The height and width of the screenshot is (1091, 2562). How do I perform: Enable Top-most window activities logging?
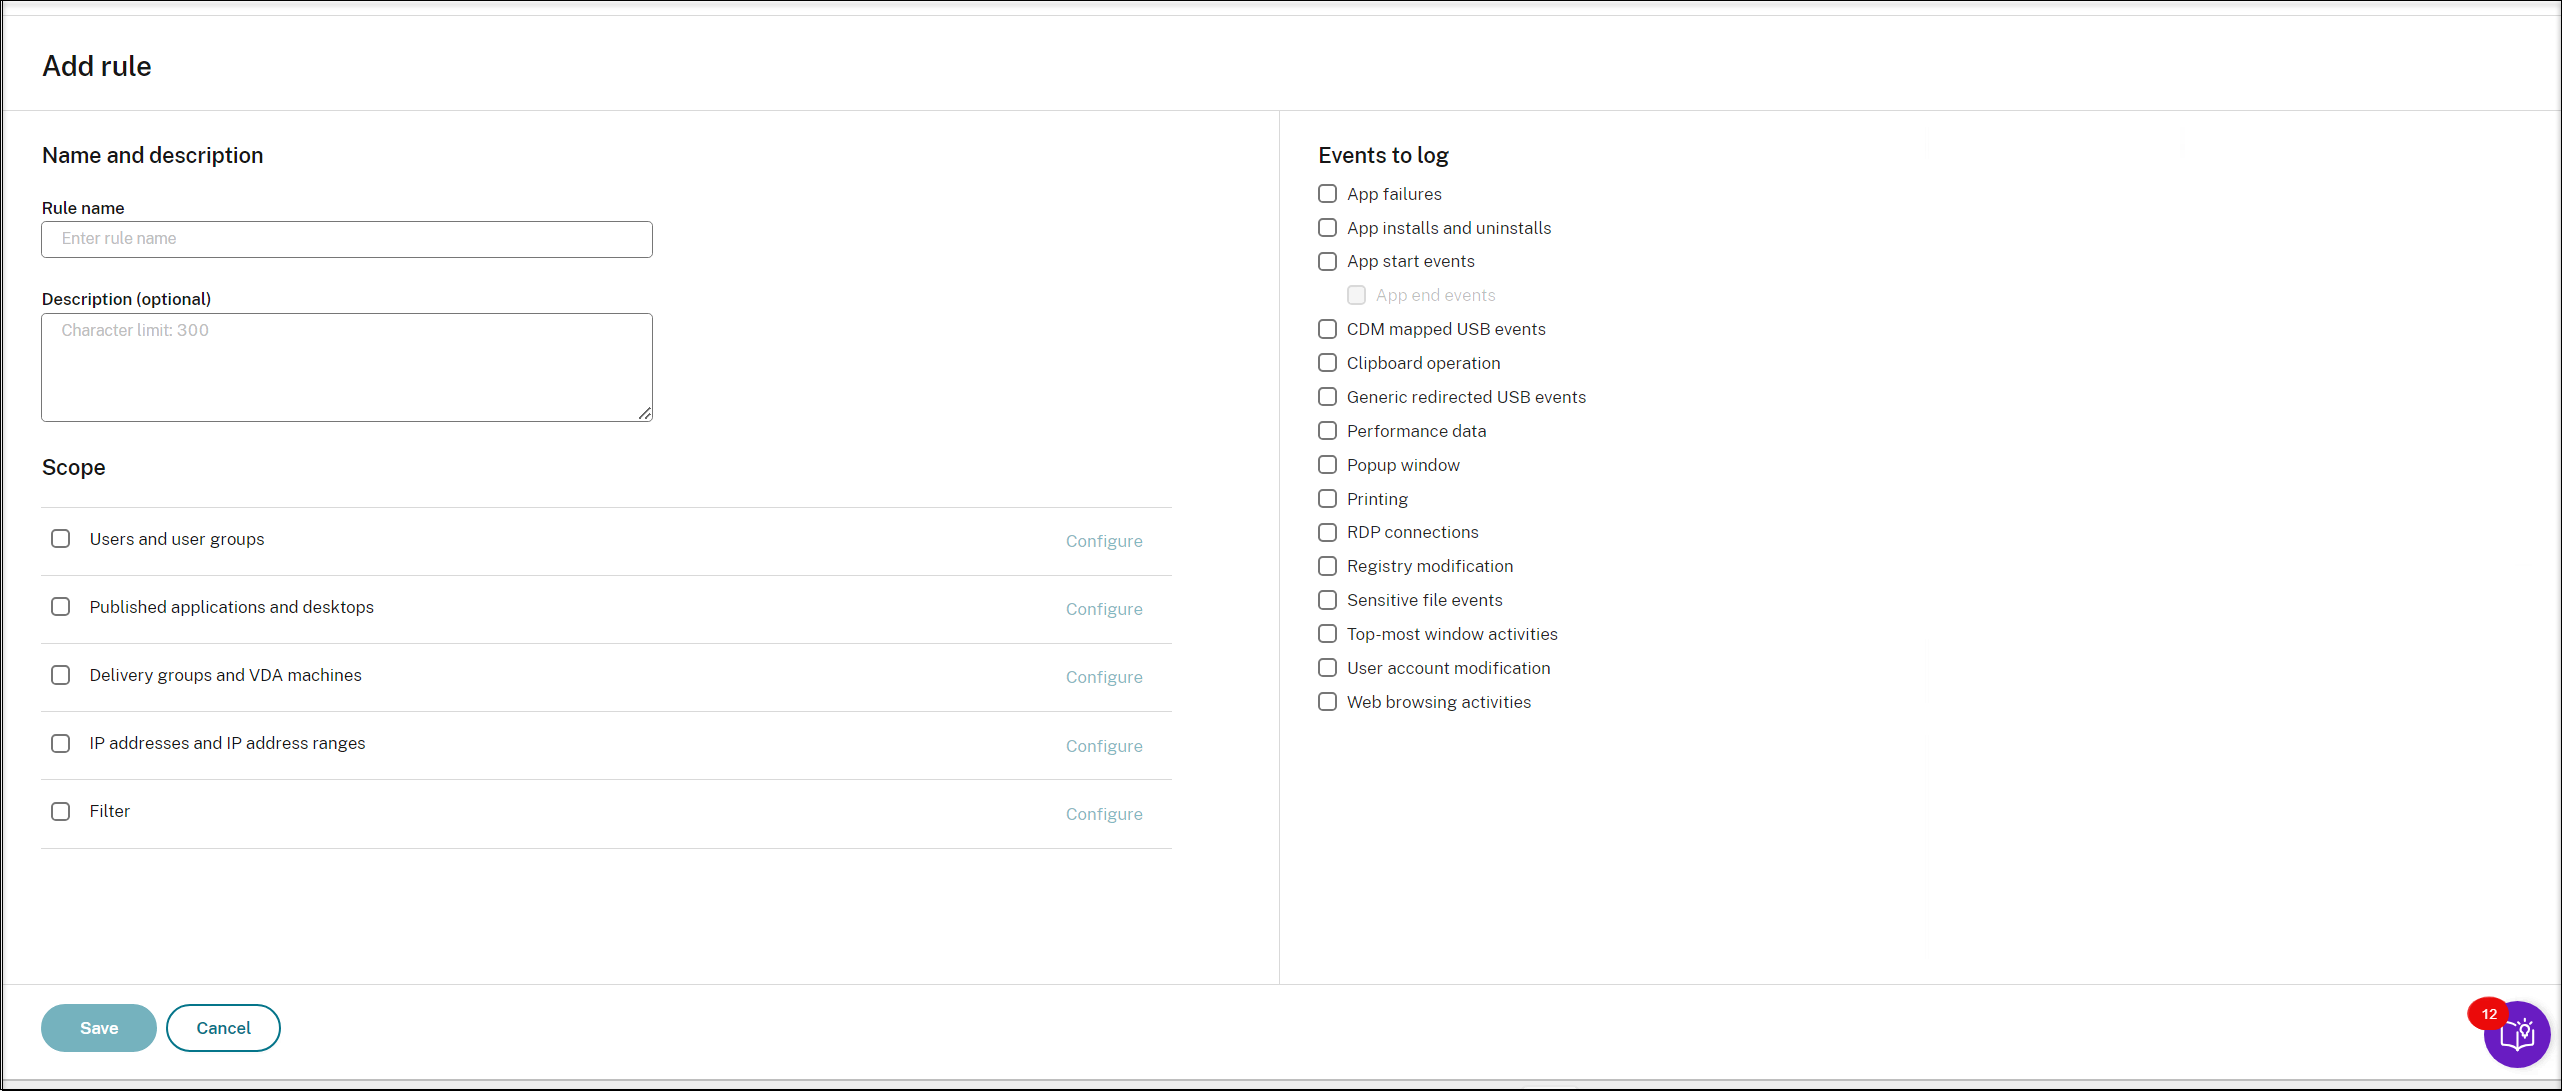click(1328, 634)
